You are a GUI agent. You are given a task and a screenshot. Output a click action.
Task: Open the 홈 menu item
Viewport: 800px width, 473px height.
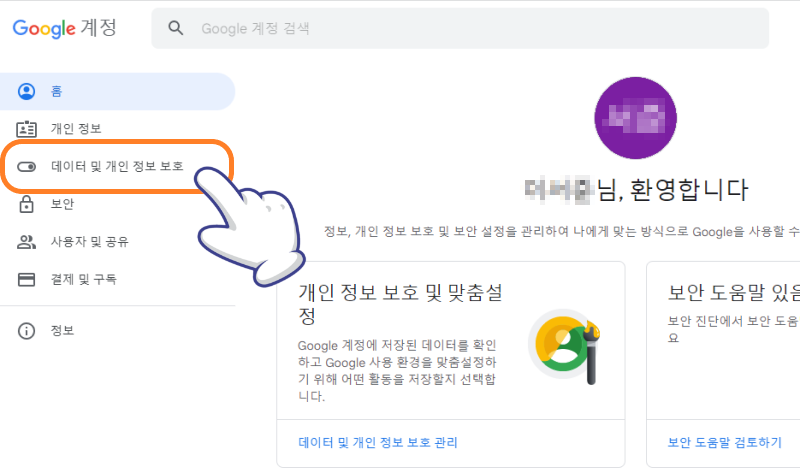117,91
